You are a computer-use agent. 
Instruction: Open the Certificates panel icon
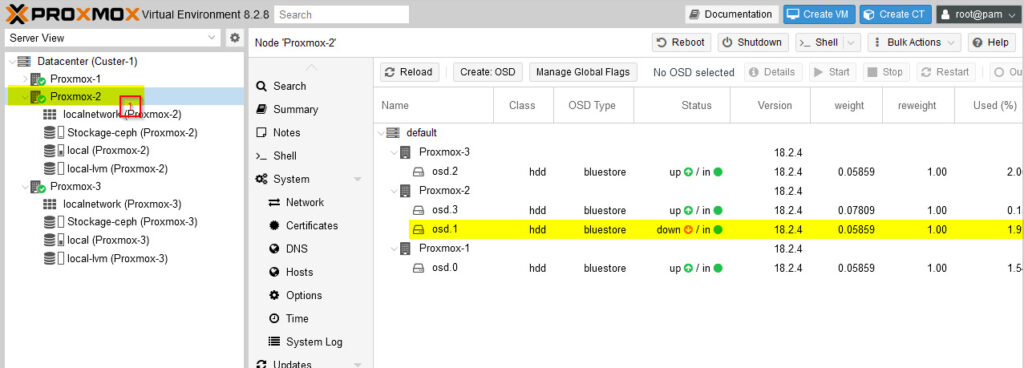[274, 226]
